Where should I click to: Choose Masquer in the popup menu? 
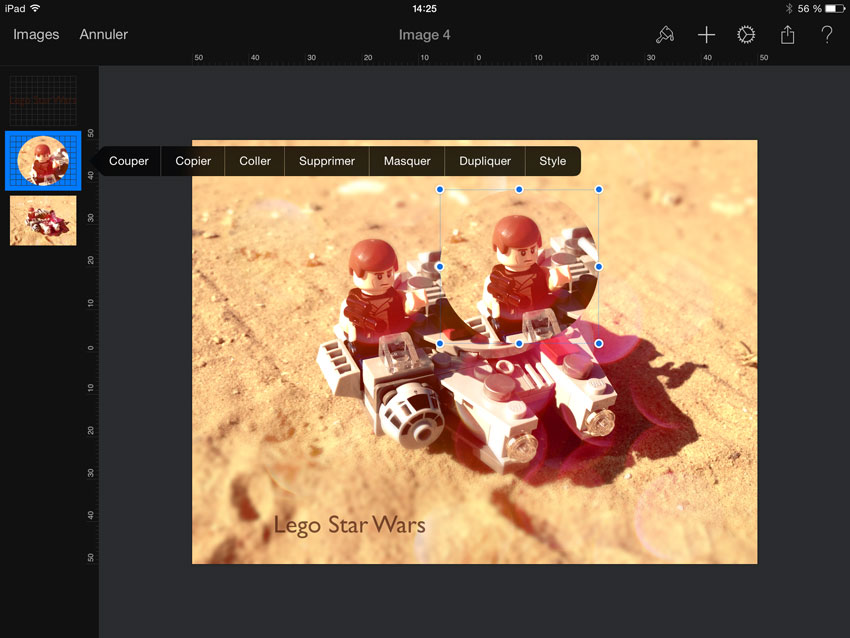pos(407,161)
